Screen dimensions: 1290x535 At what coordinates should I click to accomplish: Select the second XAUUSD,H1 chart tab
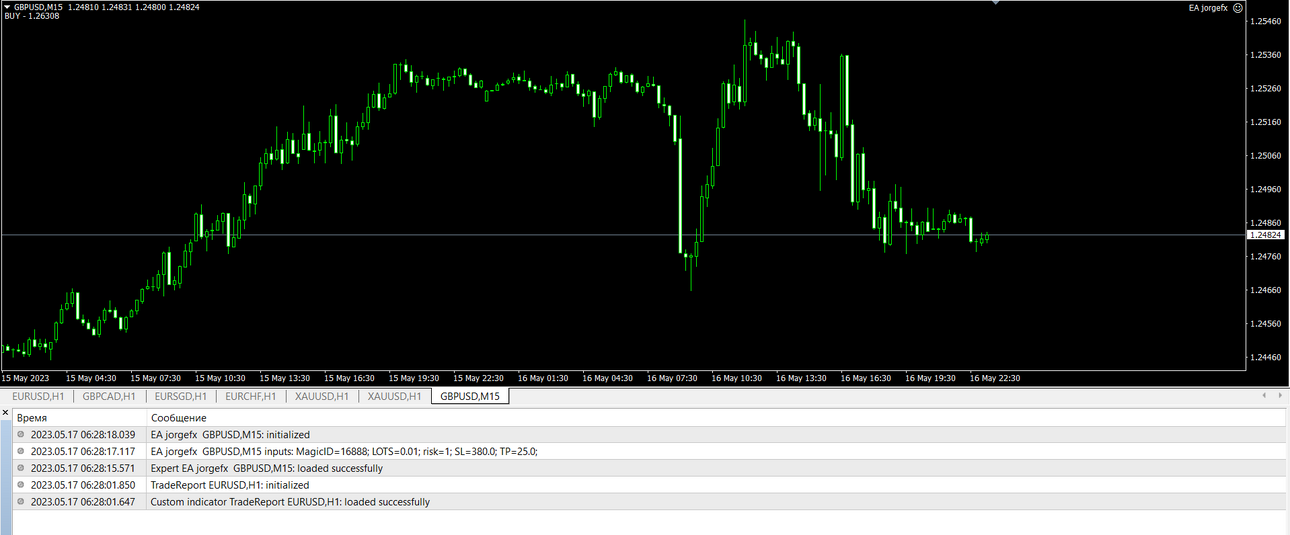396,397
